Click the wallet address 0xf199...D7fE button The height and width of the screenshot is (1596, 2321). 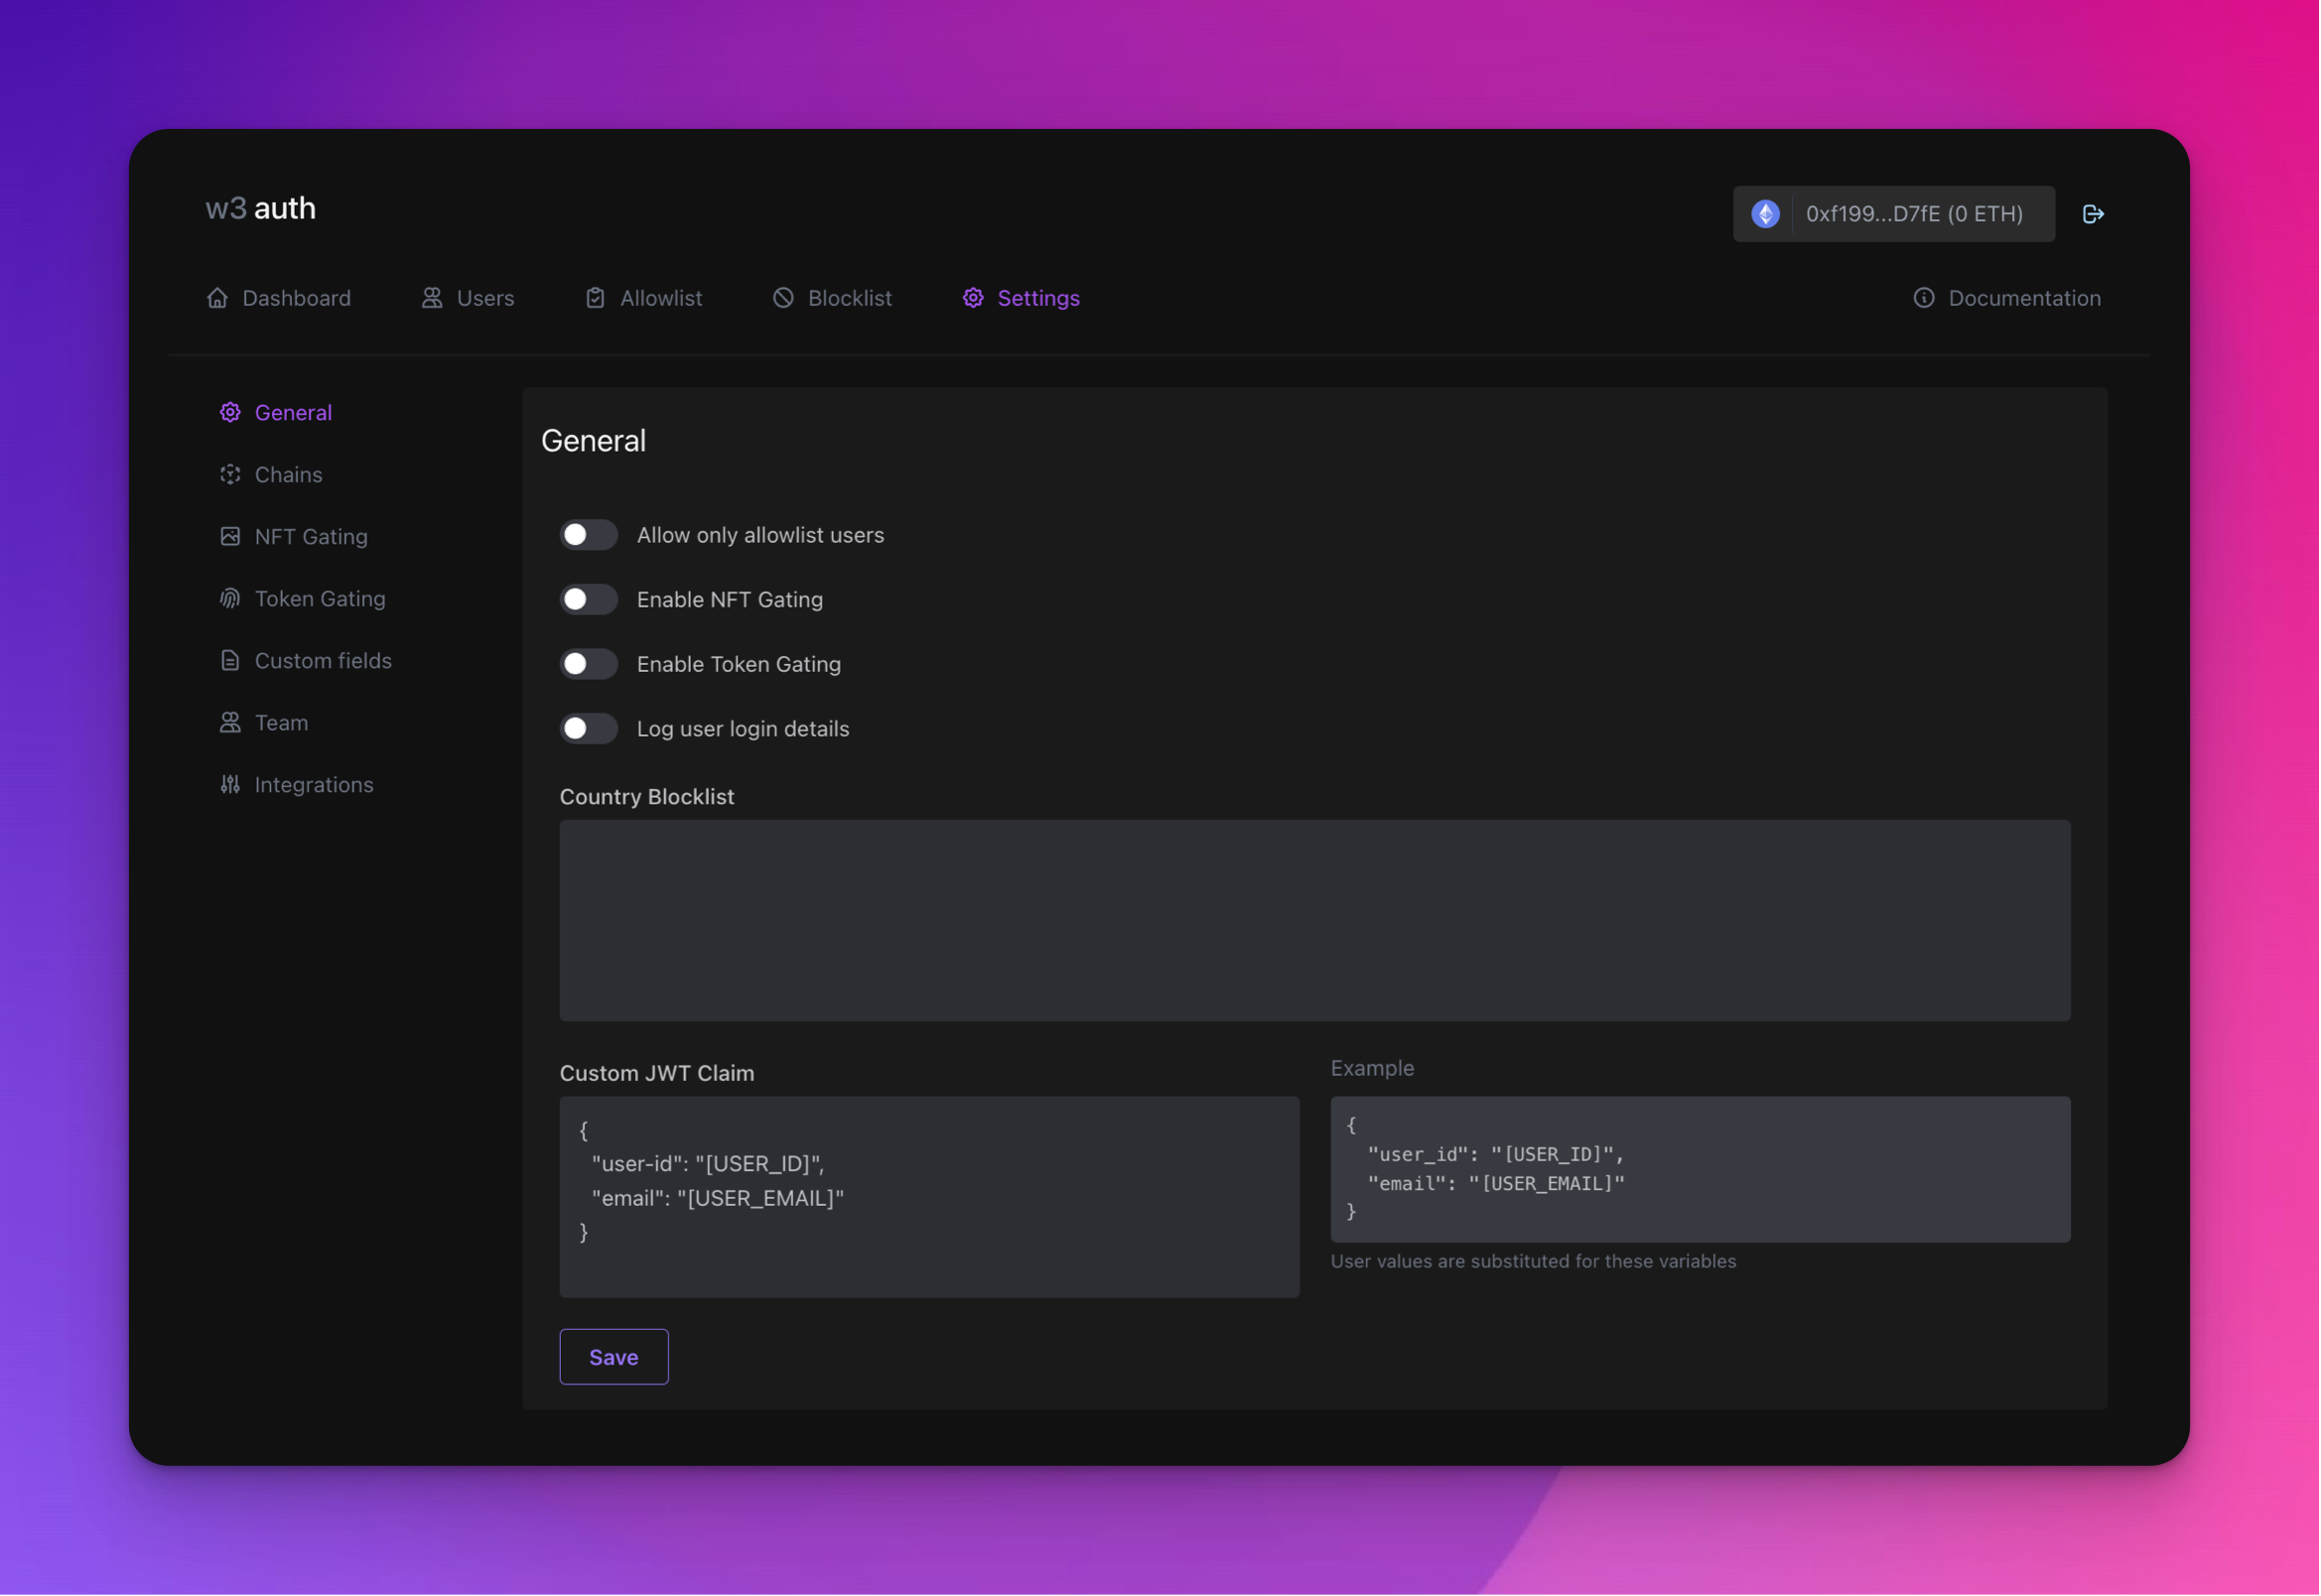tap(1913, 214)
